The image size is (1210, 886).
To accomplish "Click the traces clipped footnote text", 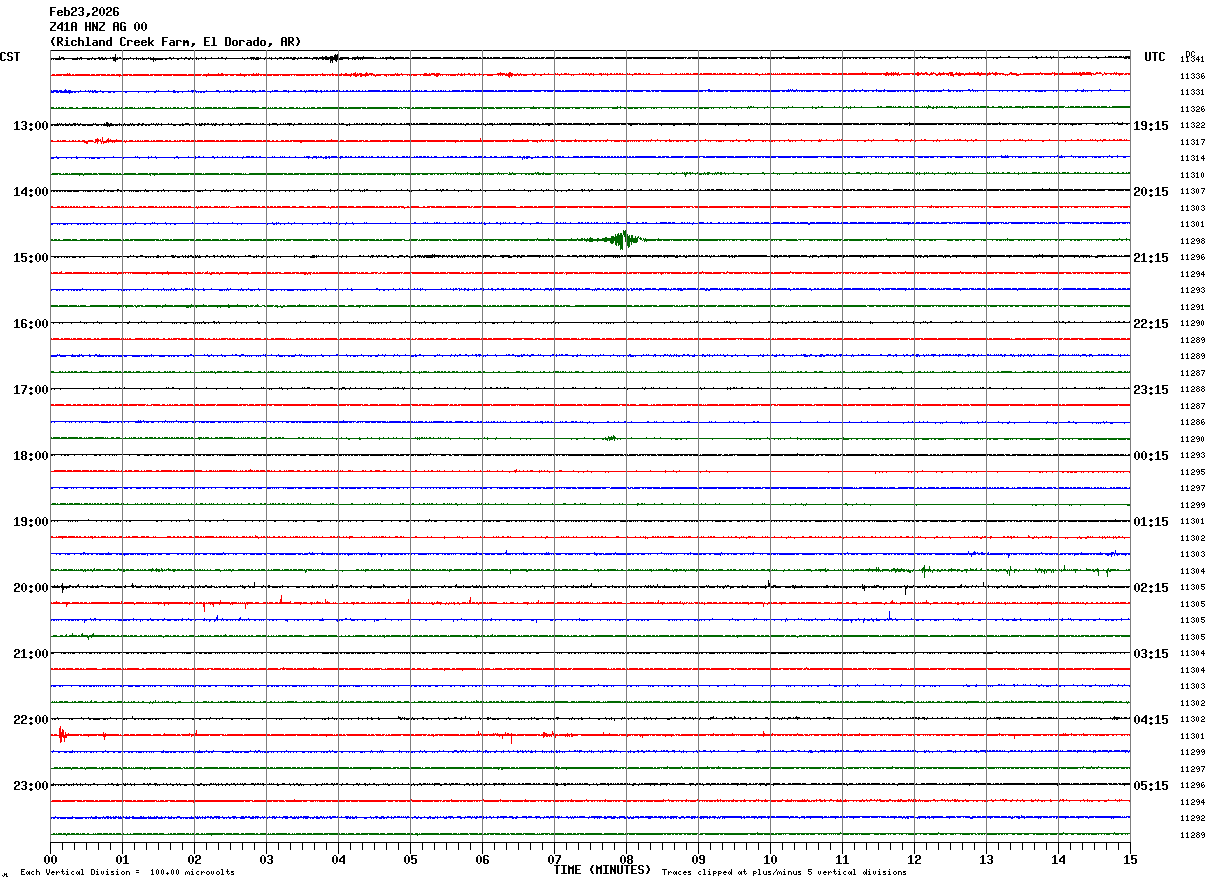I will point(784,872).
